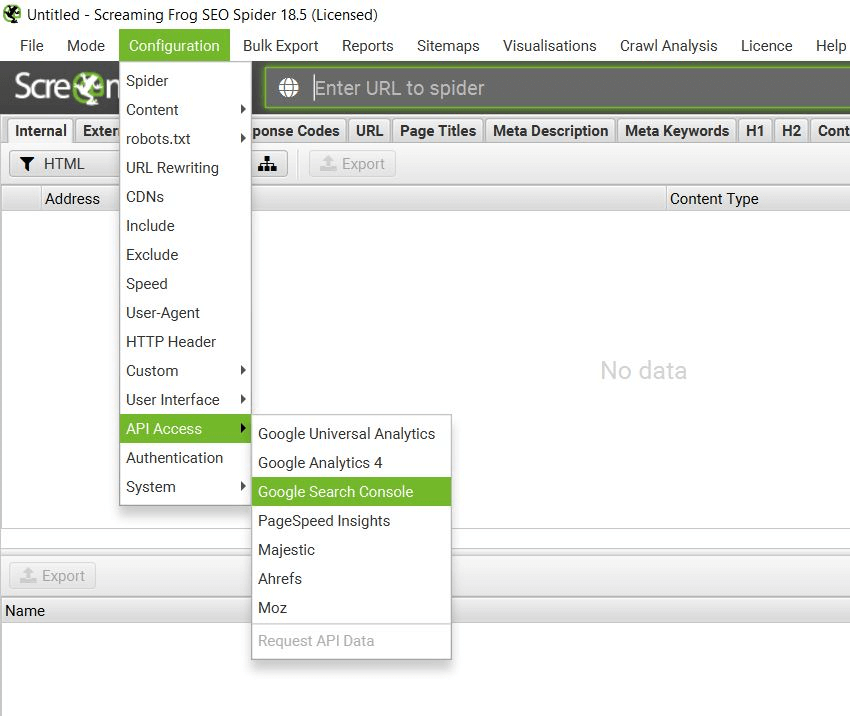Expand the User Interface submenu
850x716 pixels.
(x=185, y=399)
